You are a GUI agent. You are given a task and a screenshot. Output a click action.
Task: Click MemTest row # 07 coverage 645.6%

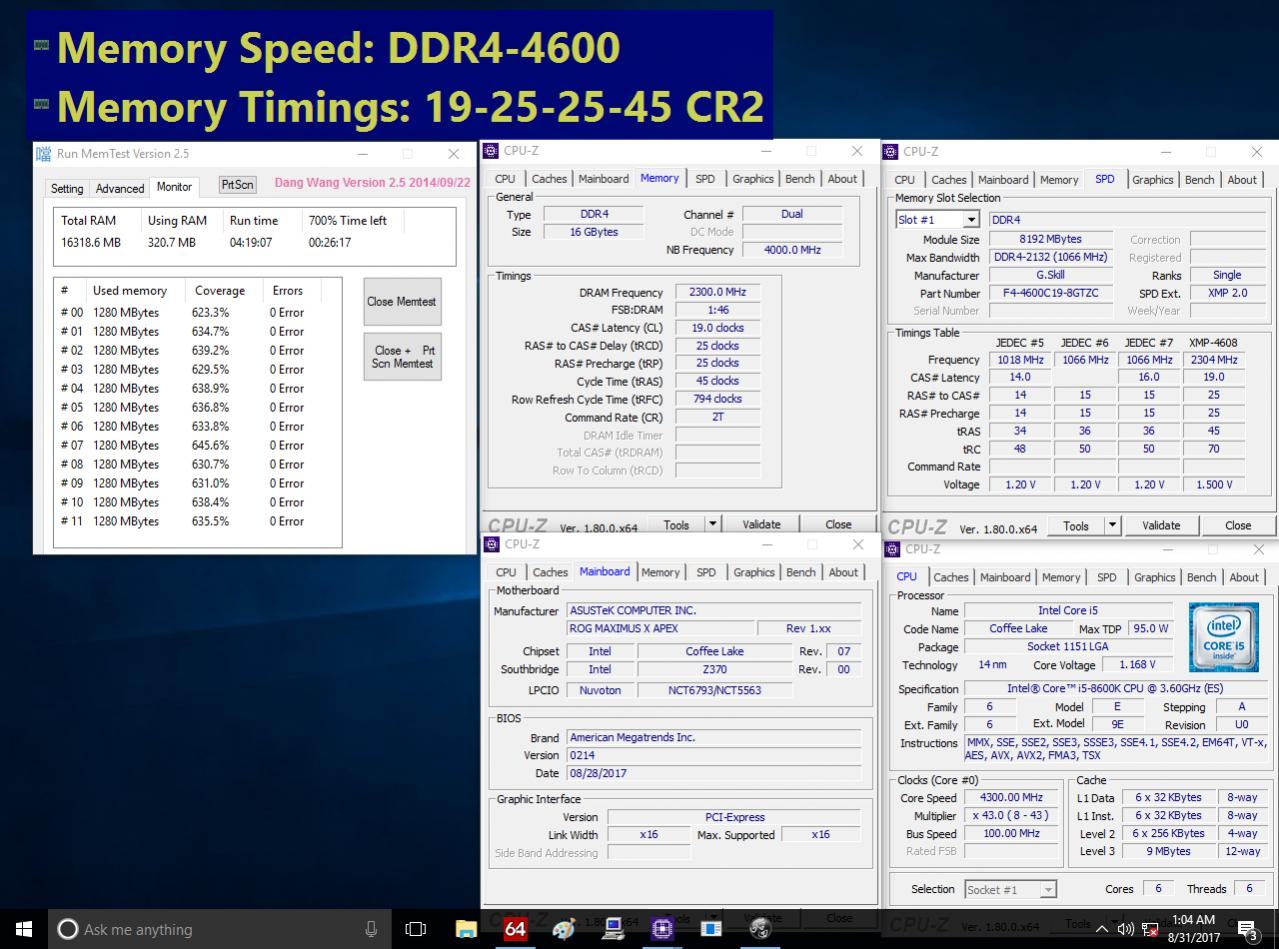coord(210,445)
